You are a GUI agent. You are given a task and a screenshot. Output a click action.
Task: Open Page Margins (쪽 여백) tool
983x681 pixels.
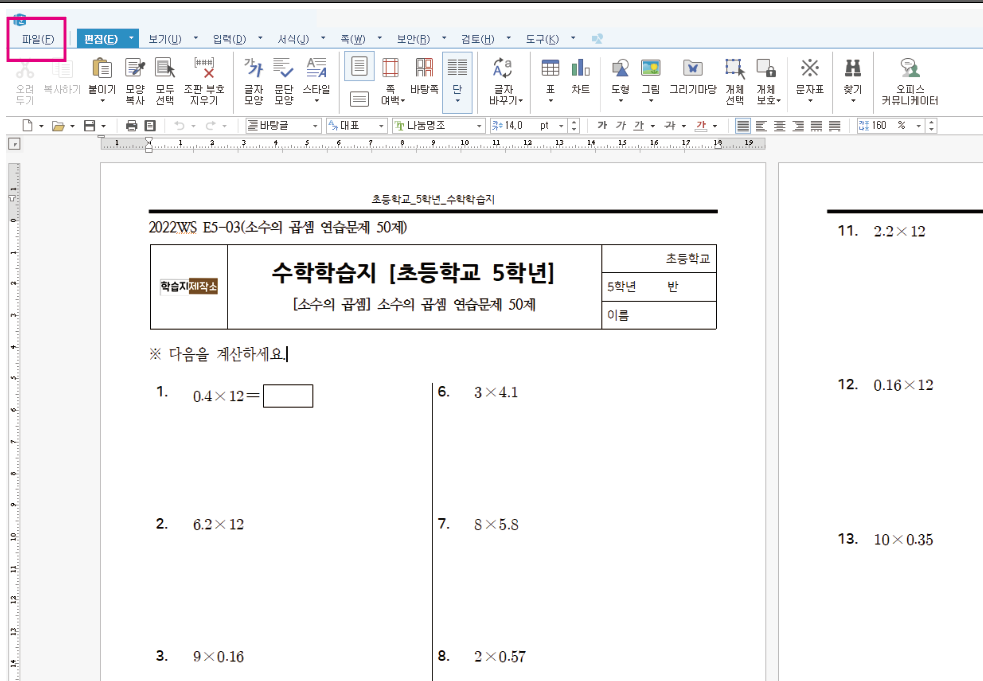click(x=391, y=68)
